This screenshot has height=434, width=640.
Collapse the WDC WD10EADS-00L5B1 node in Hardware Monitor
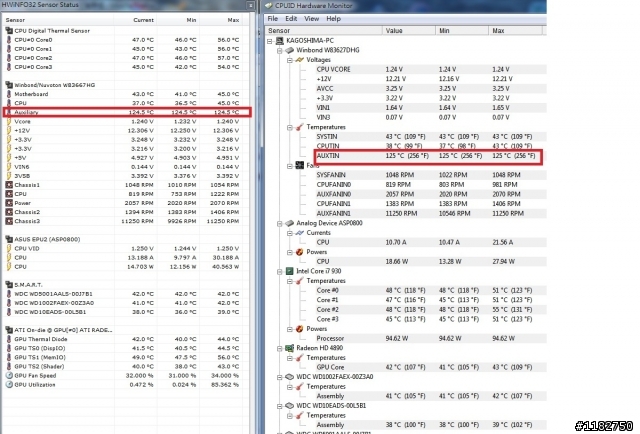[280, 406]
